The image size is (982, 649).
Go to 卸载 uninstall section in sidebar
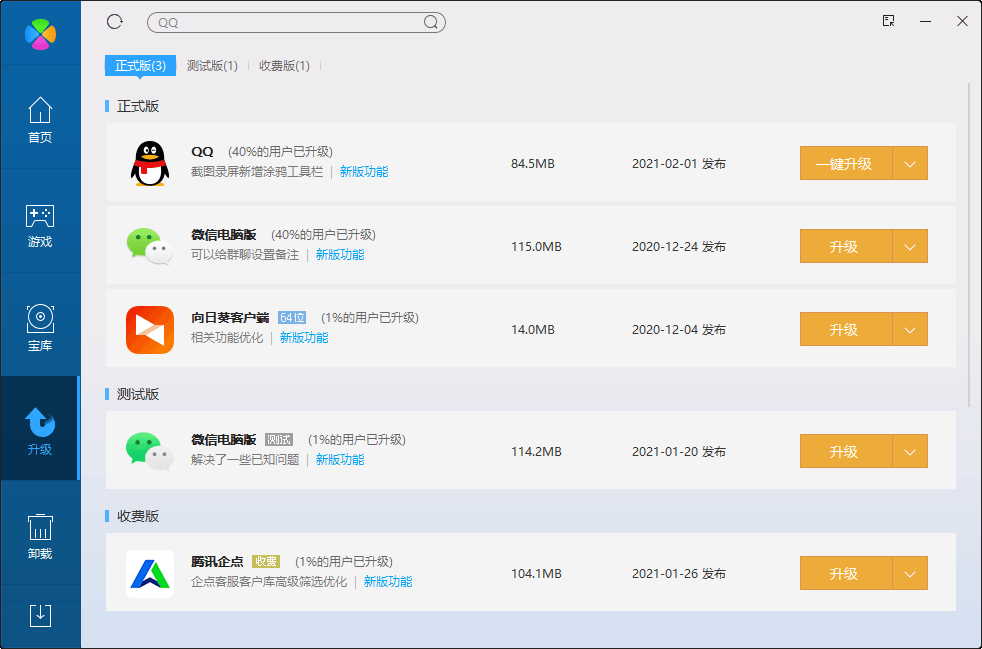click(40, 536)
